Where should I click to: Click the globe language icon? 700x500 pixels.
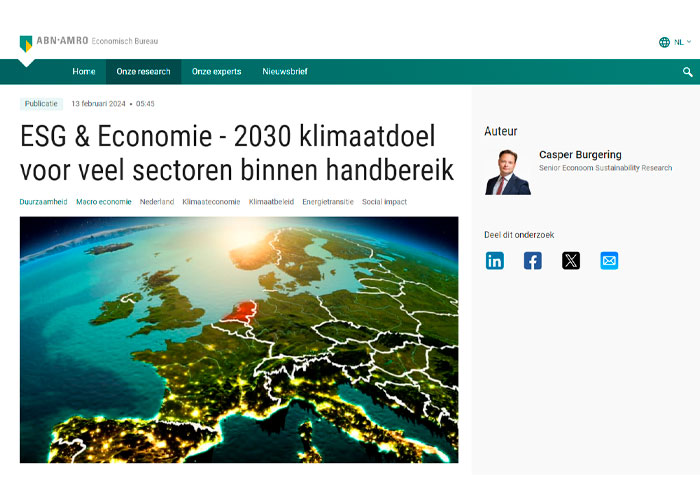pos(664,42)
